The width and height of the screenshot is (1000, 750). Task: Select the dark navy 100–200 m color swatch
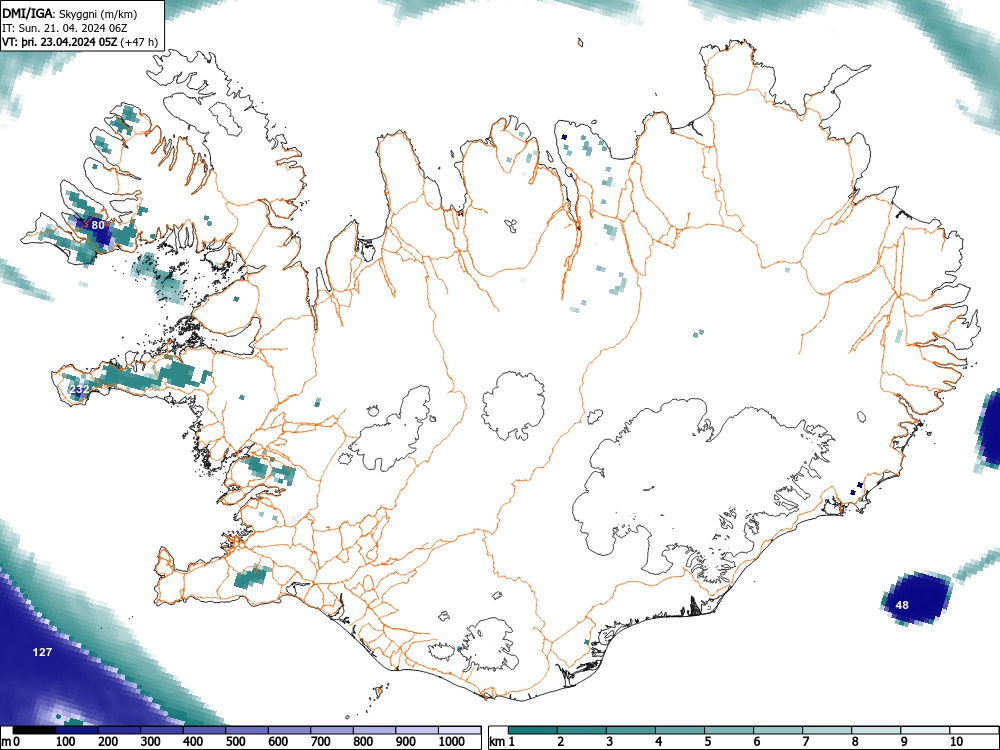click(x=77, y=730)
